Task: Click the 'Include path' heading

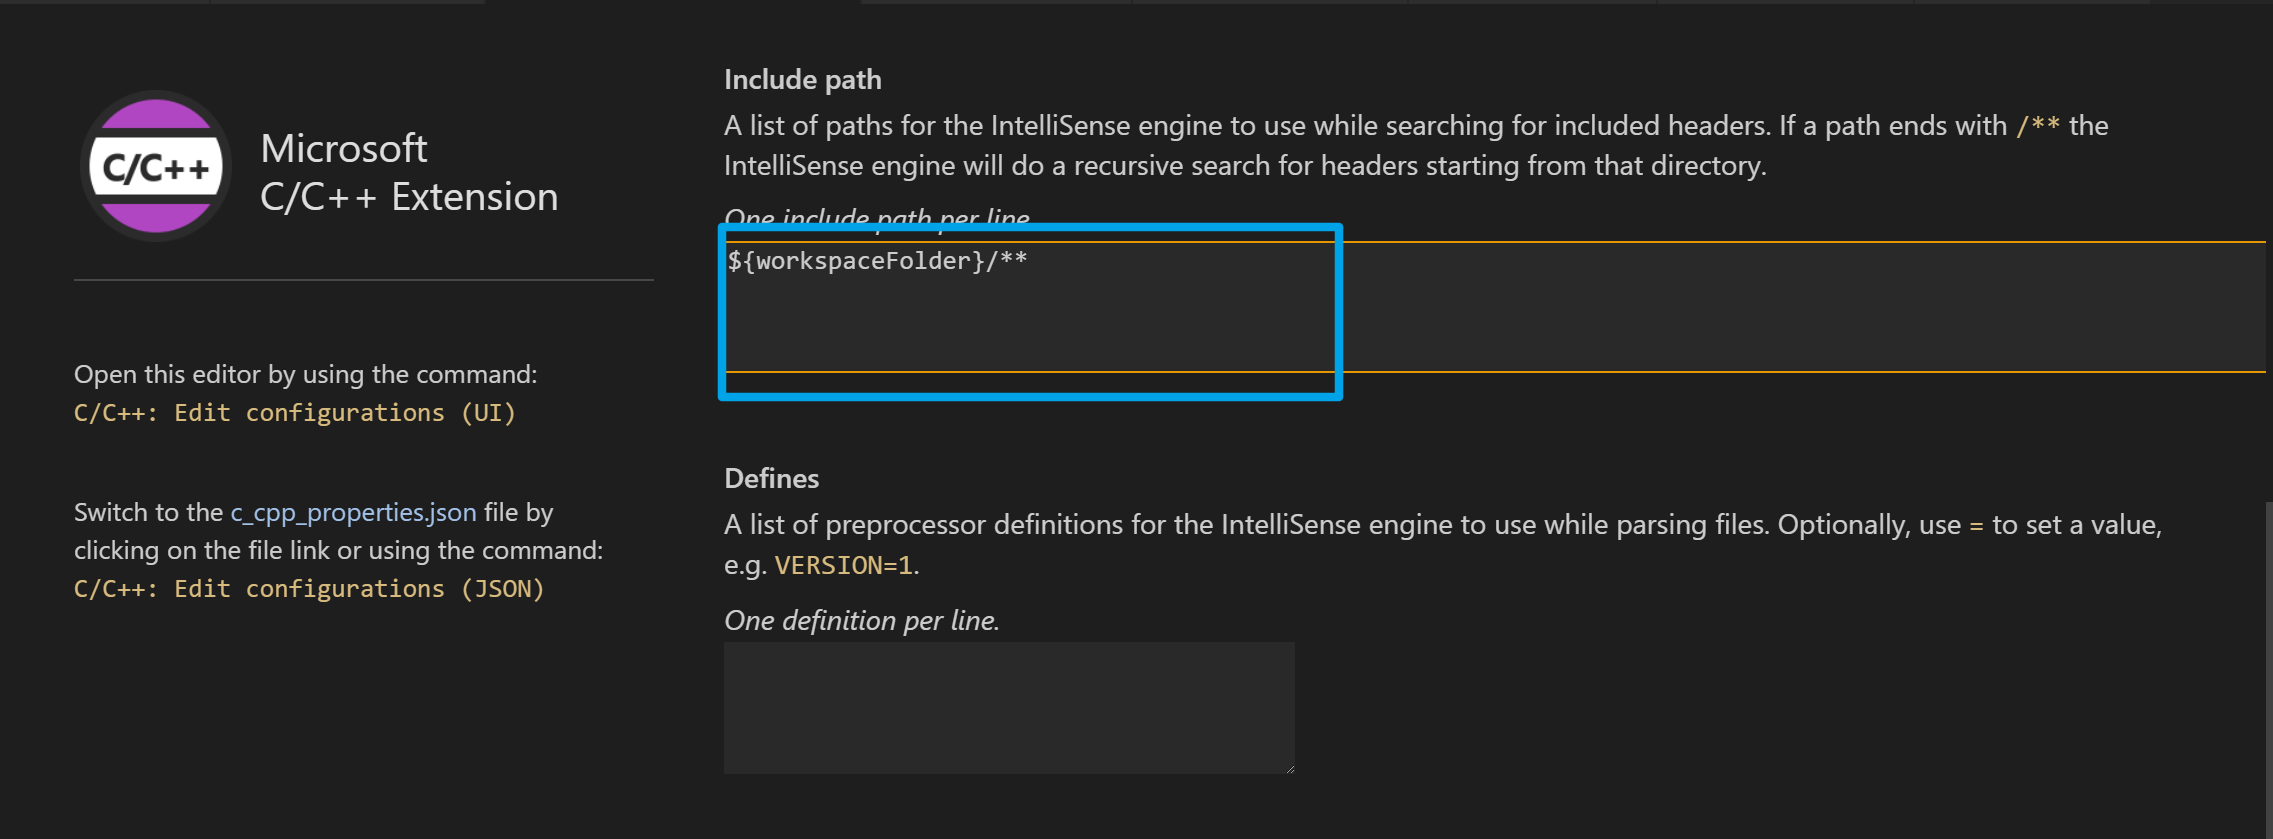Action: [x=803, y=79]
